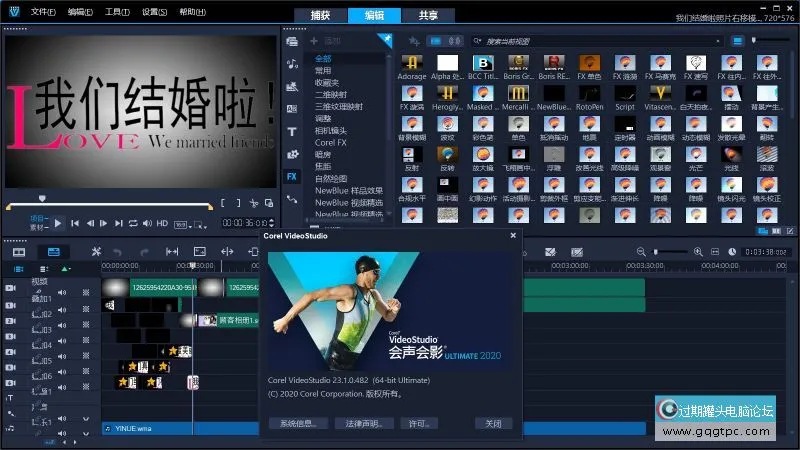The height and width of the screenshot is (450, 800).
Task: Zoom in the timeline with magnifier plus
Action: pyautogui.click(x=698, y=252)
